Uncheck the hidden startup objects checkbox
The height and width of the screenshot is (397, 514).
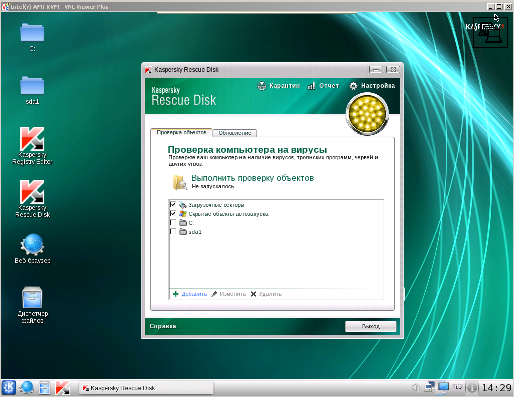click(x=173, y=214)
